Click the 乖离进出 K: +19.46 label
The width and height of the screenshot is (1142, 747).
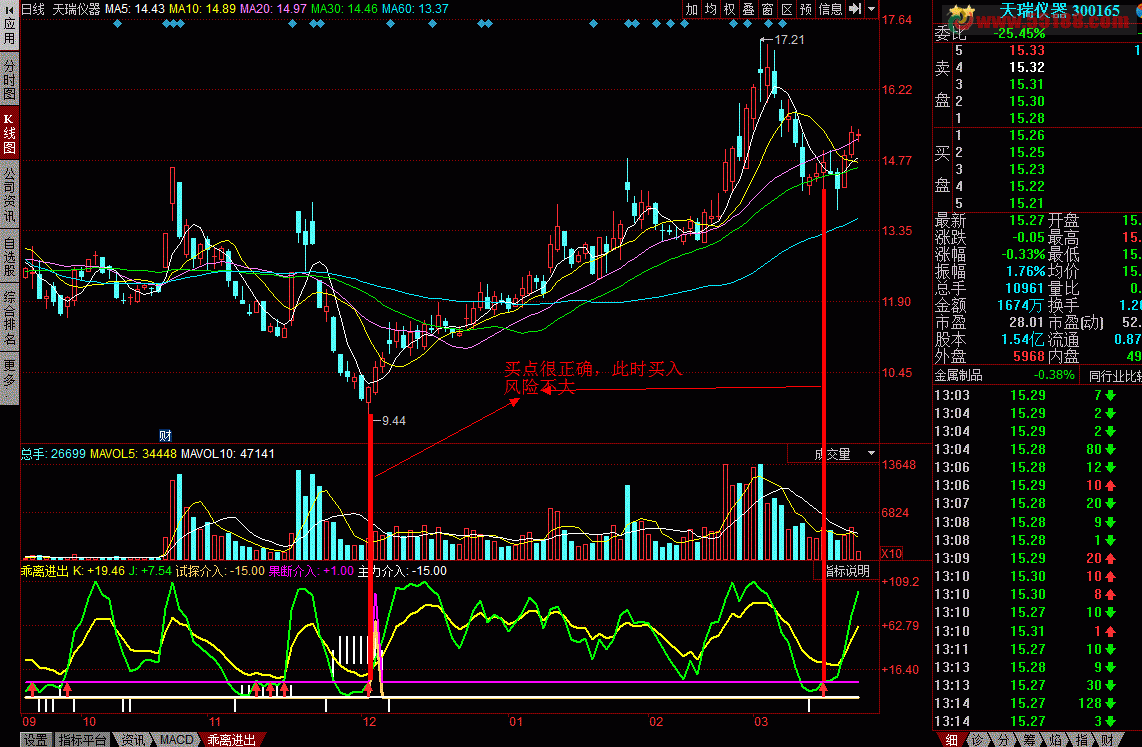tap(73, 571)
